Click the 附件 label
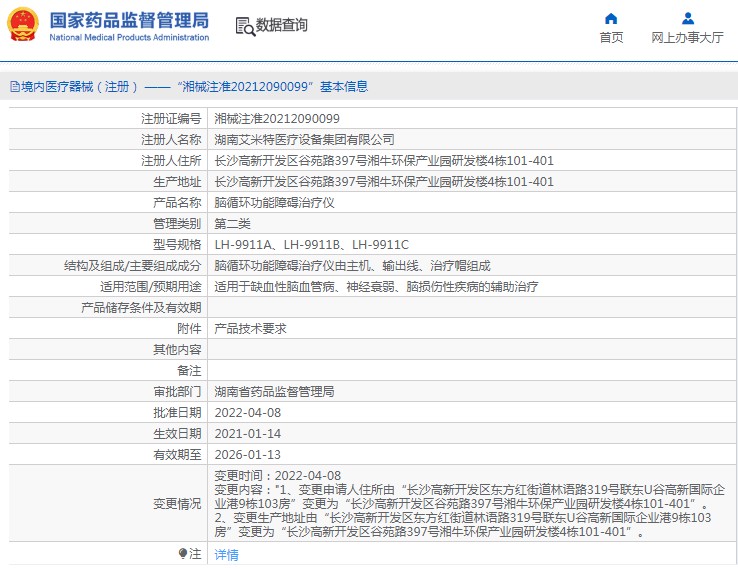 pos(189,329)
